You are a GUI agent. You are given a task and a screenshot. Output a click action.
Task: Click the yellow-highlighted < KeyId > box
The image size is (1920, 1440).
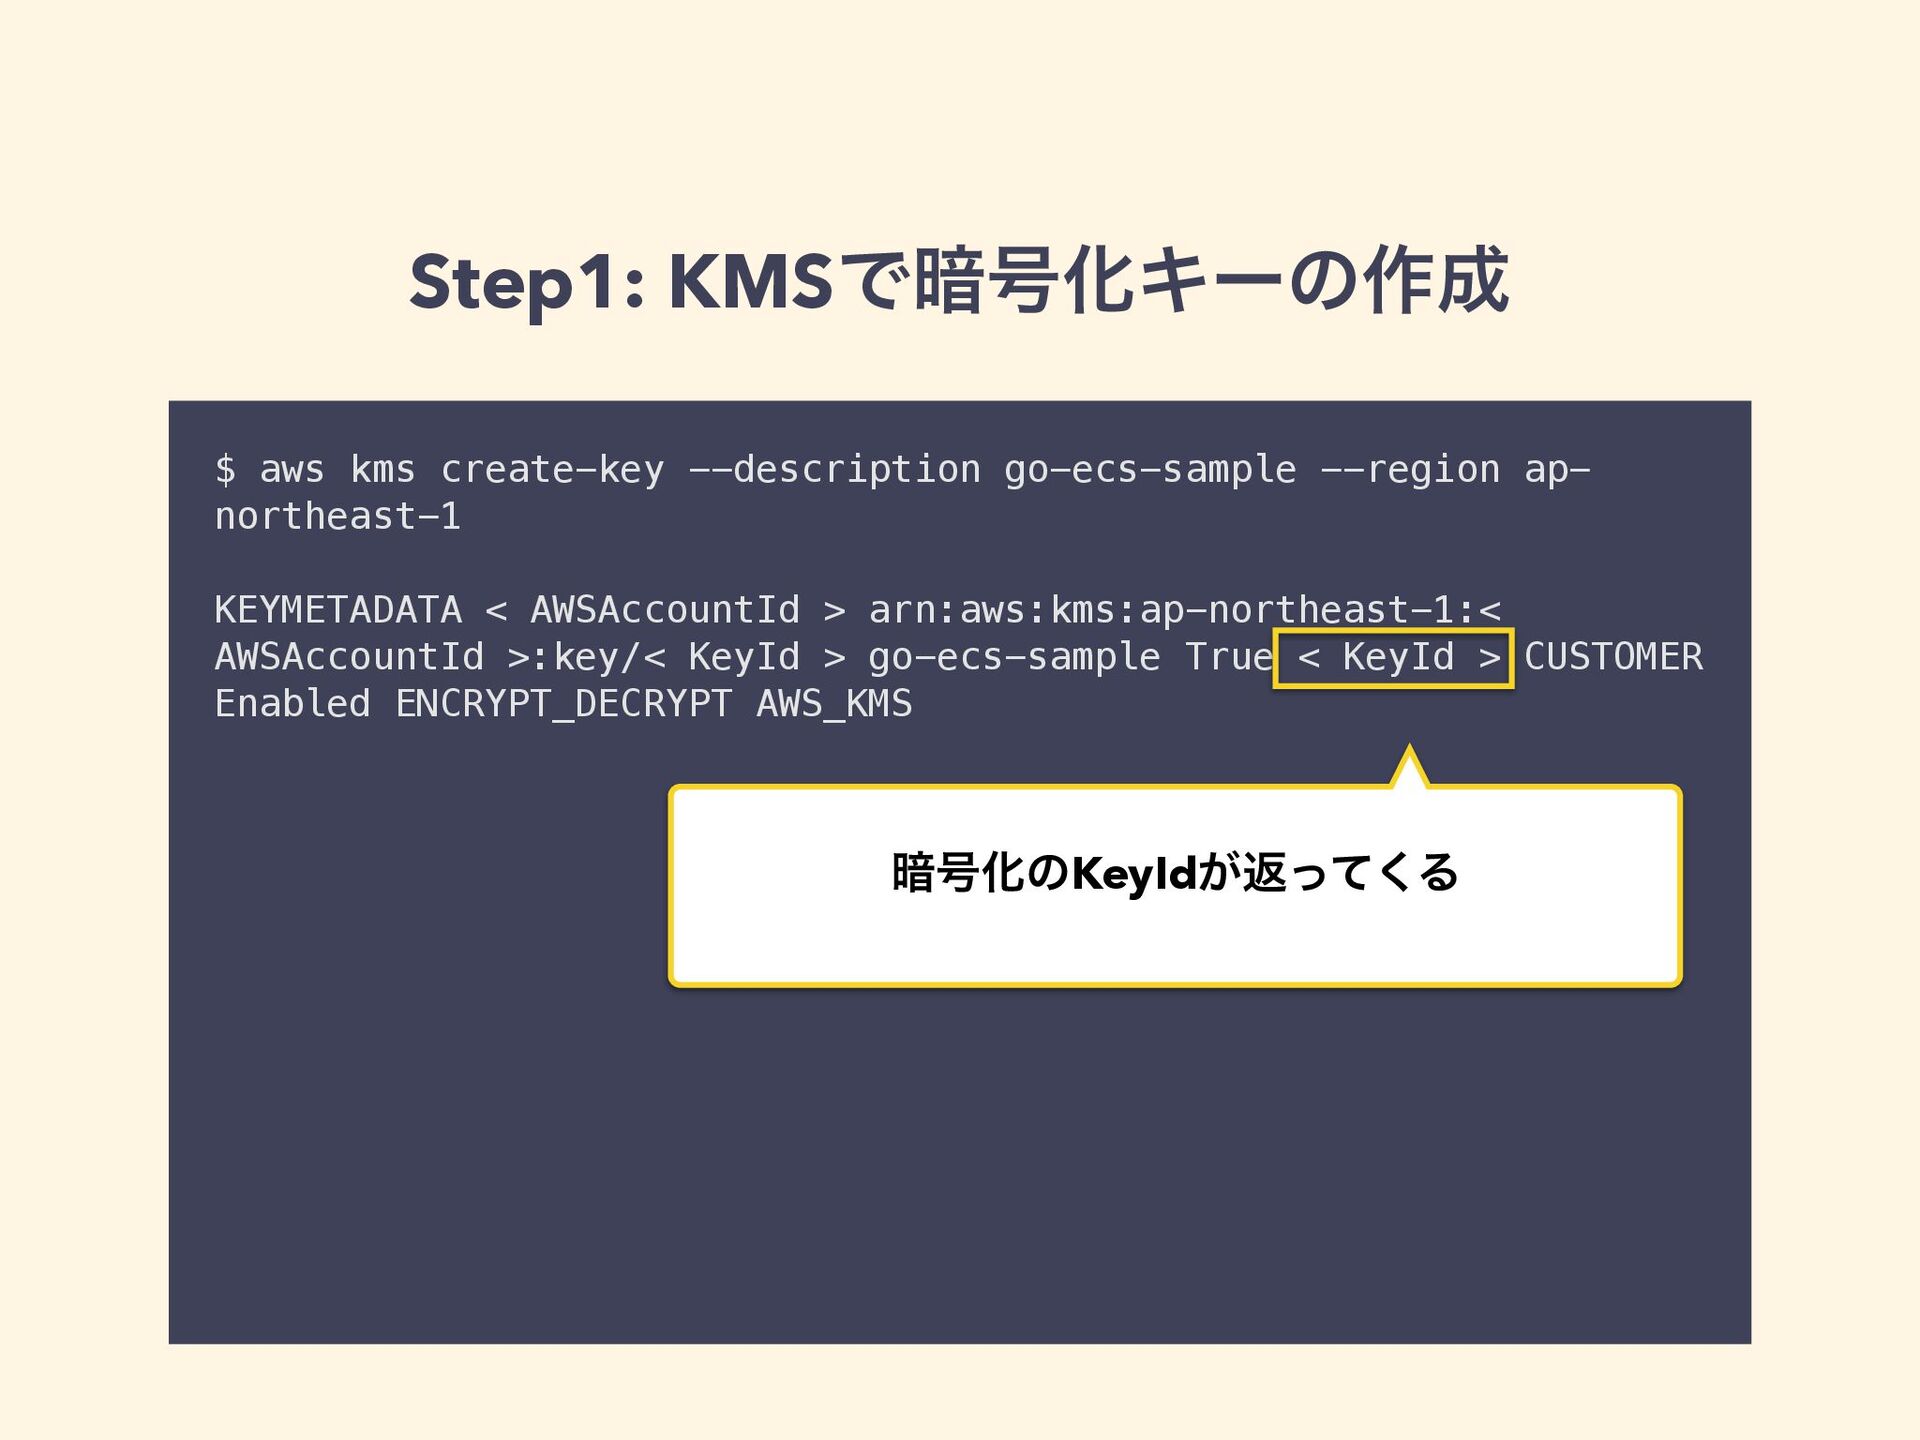coord(1393,658)
